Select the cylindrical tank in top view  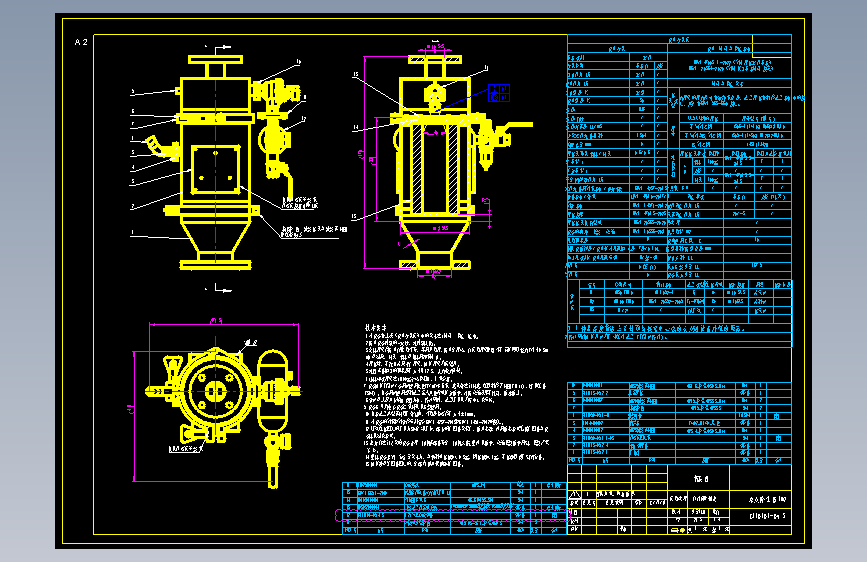(x=273, y=391)
